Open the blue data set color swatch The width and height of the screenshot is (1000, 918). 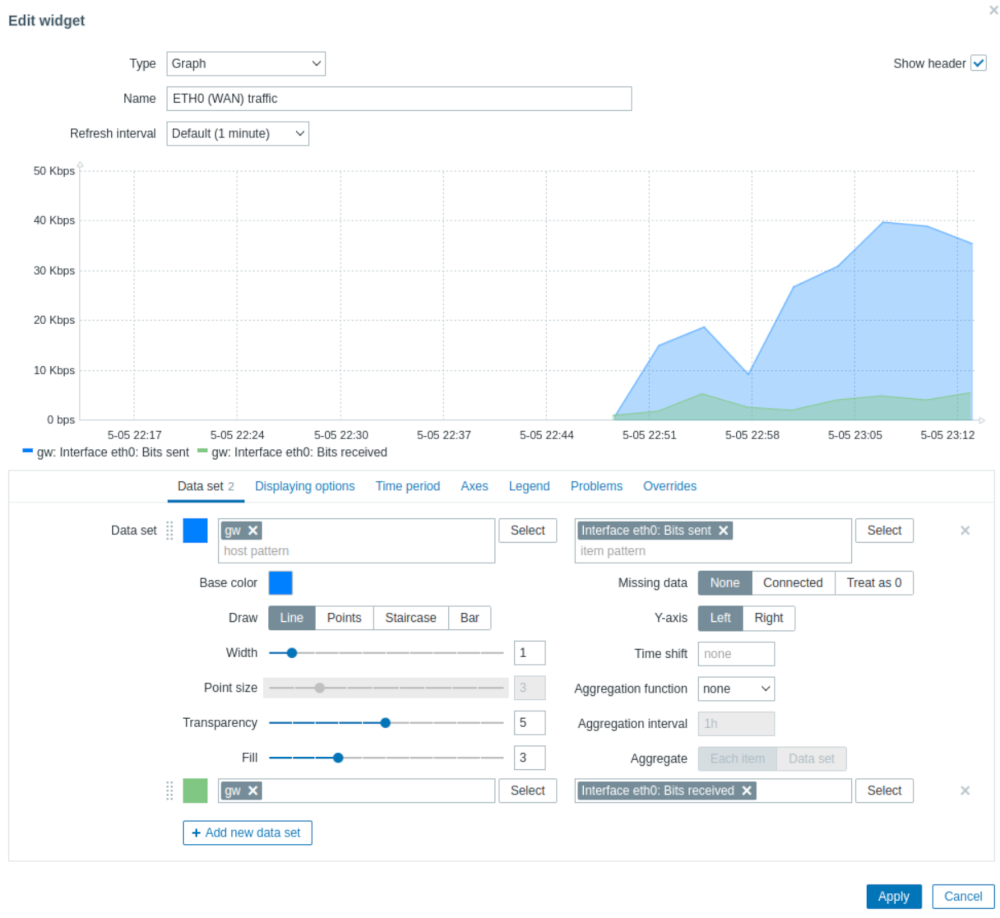click(x=195, y=531)
